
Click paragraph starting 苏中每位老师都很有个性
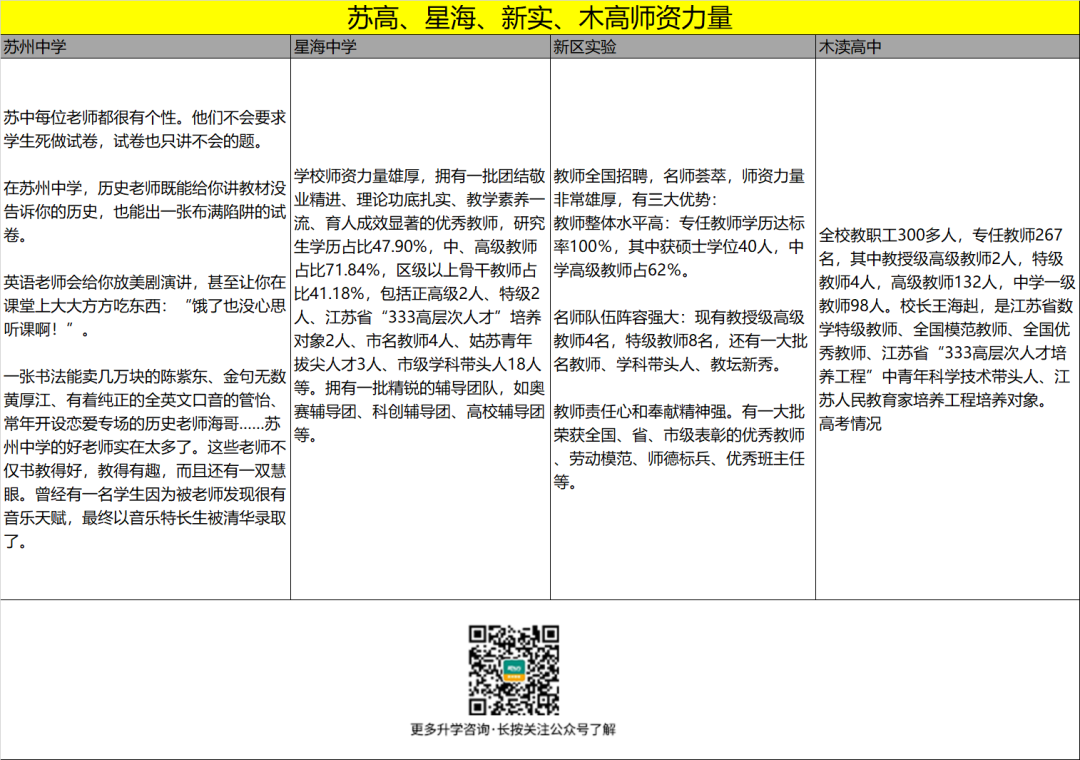[144, 129]
